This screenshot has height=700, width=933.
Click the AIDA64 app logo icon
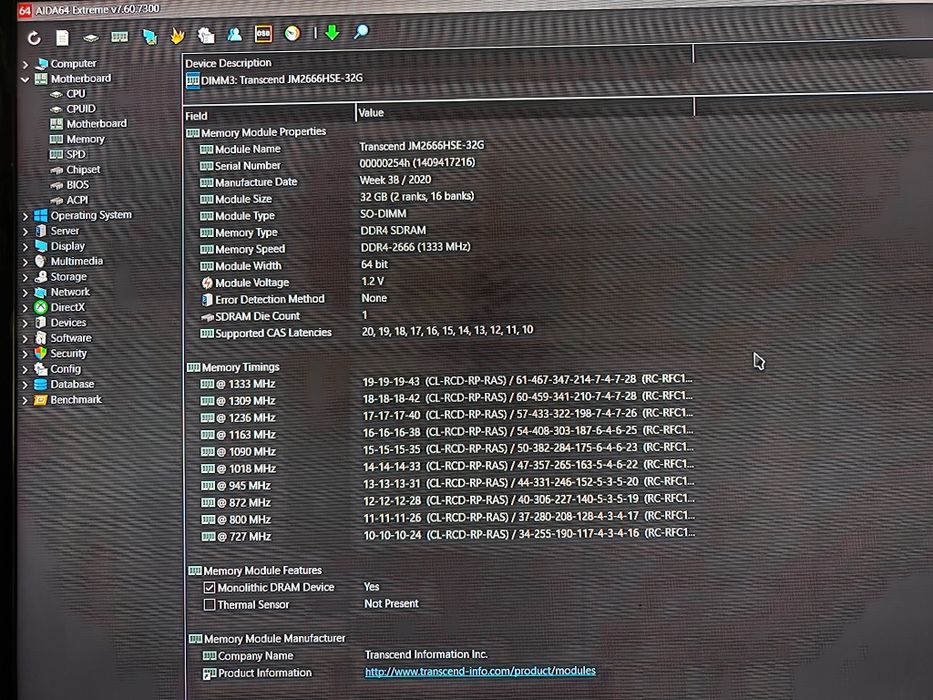click(24, 10)
